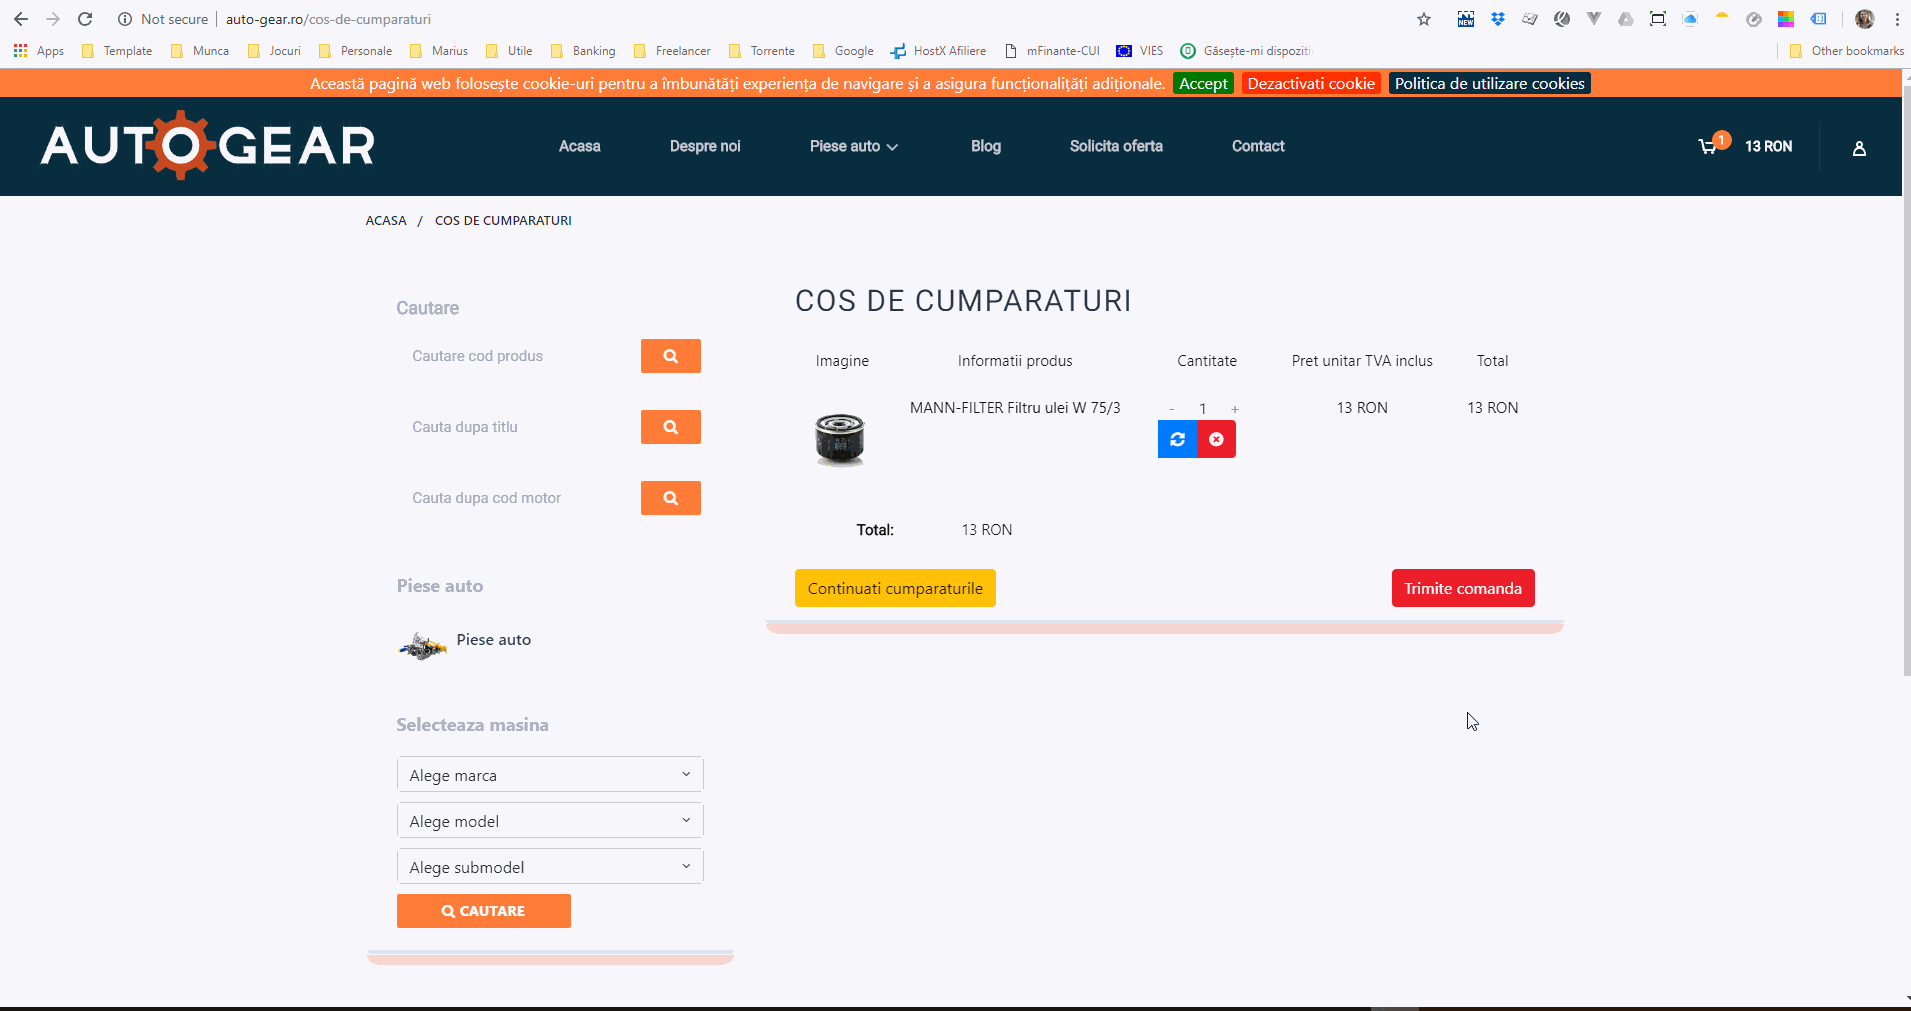Open the Google bookmarks folder
1911x1011 pixels.
click(x=843, y=51)
